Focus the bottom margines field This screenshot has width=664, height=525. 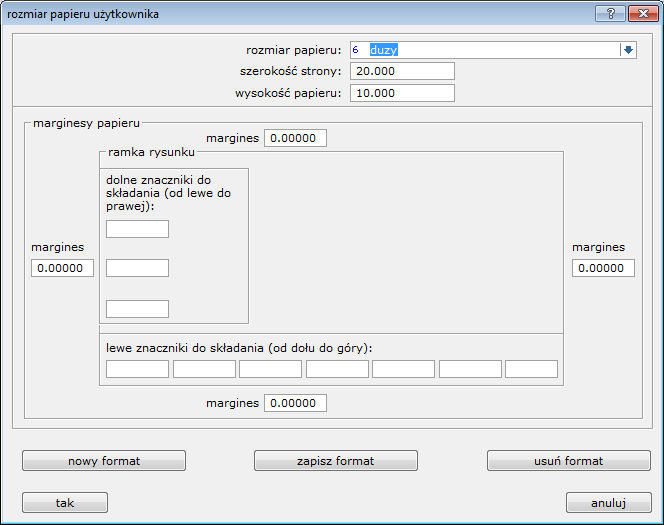(295, 403)
